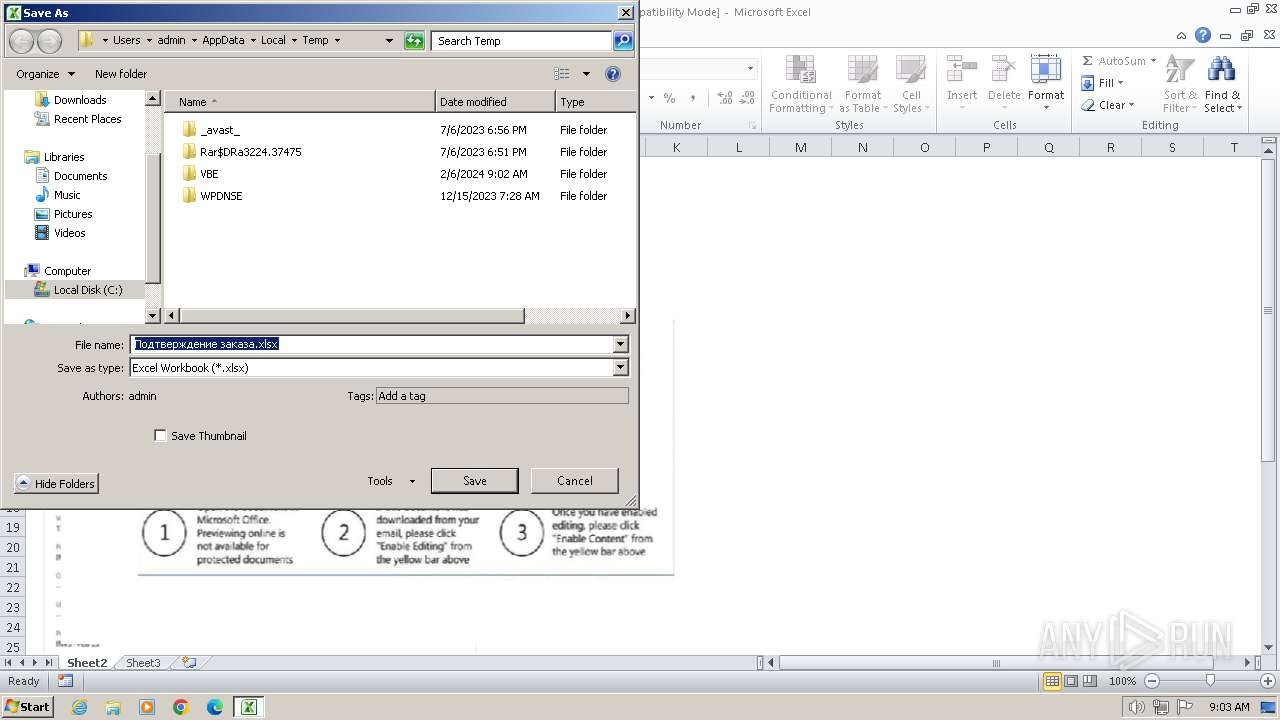
Task: Click the Temp breadcrumb in address bar
Action: [315, 41]
